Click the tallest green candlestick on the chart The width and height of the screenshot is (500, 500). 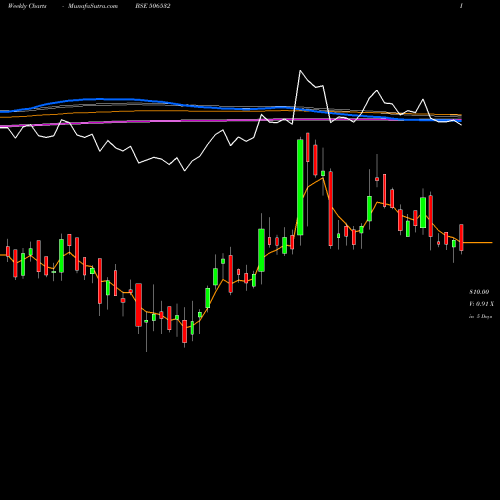300,187
